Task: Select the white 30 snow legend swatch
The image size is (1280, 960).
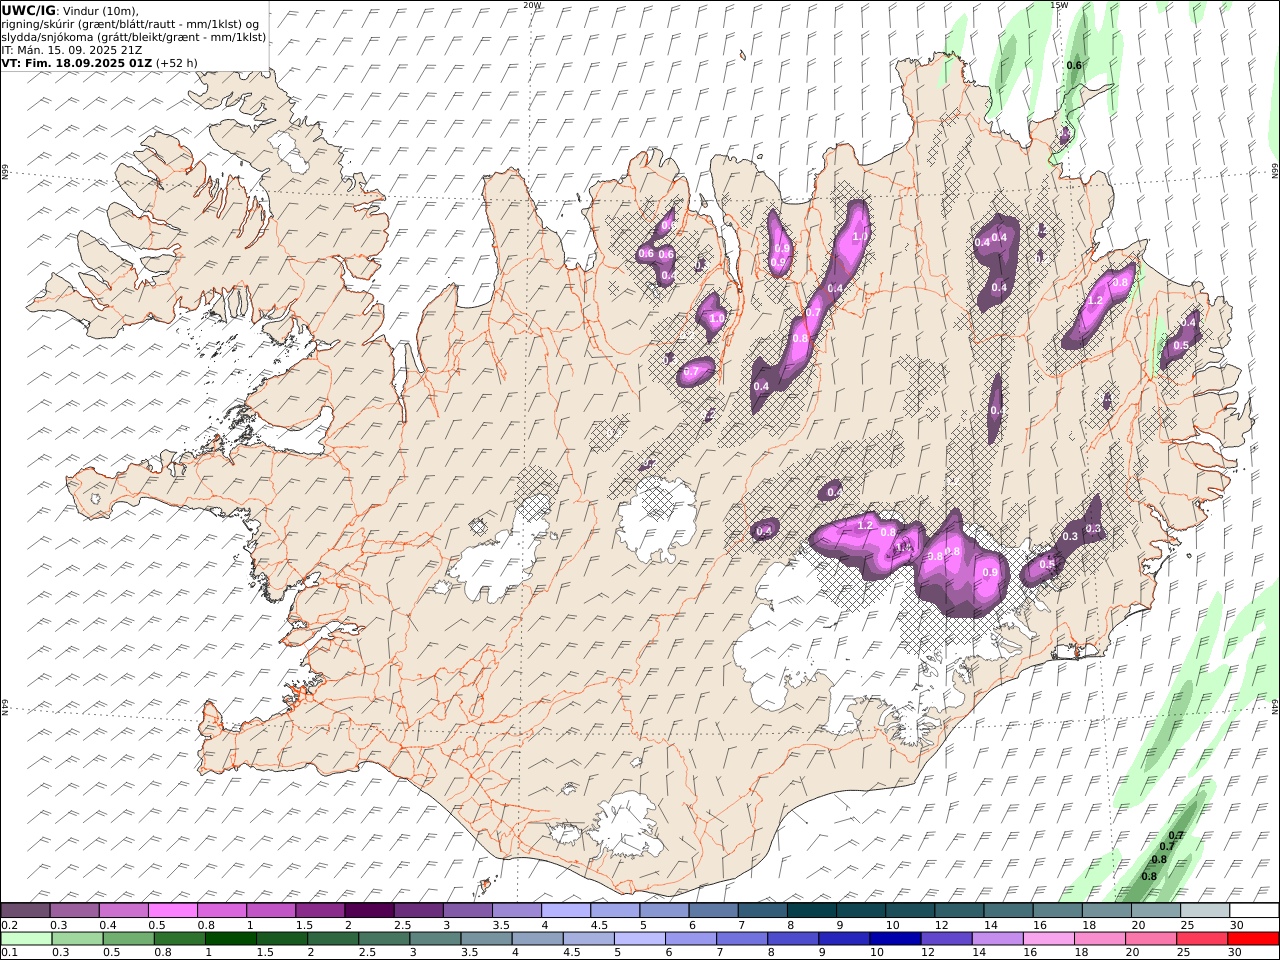Action: click(1254, 911)
